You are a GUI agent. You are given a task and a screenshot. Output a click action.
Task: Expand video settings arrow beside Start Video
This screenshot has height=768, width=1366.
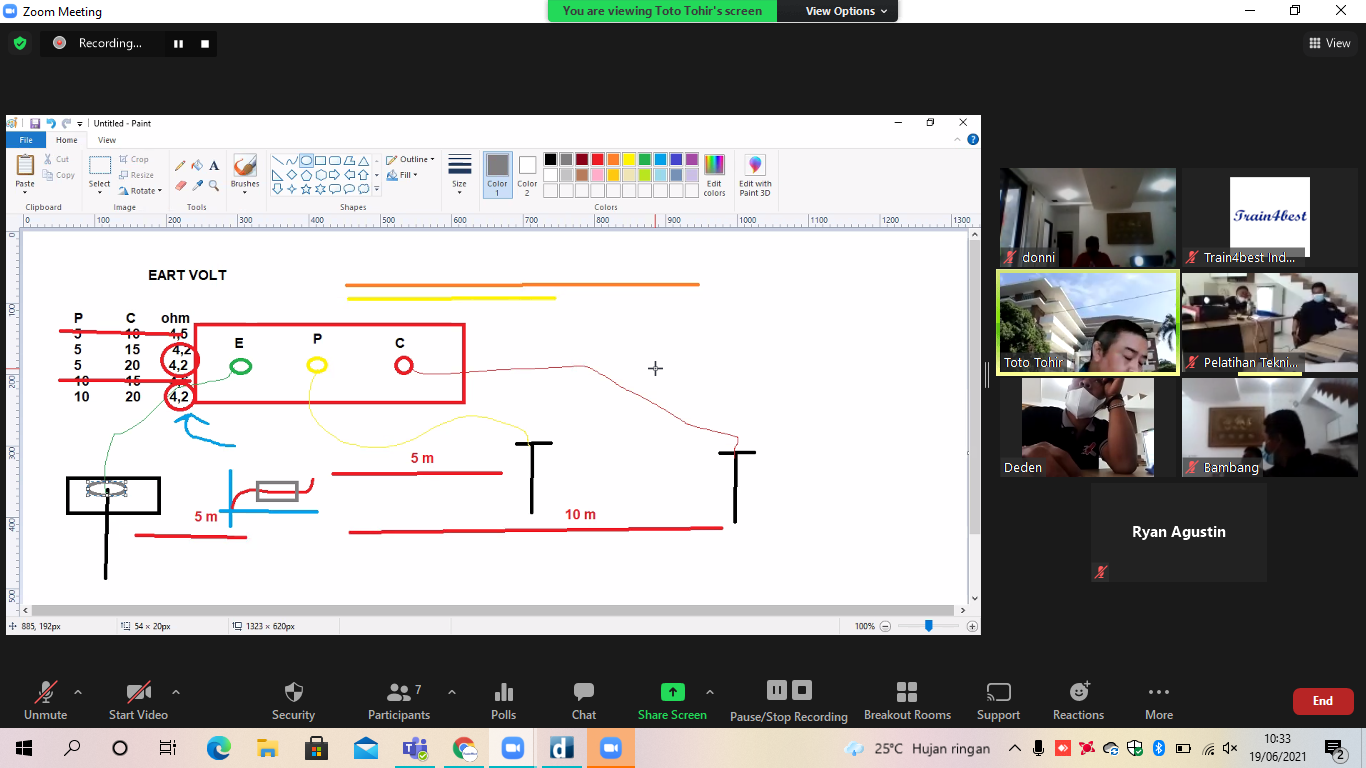coord(176,692)
